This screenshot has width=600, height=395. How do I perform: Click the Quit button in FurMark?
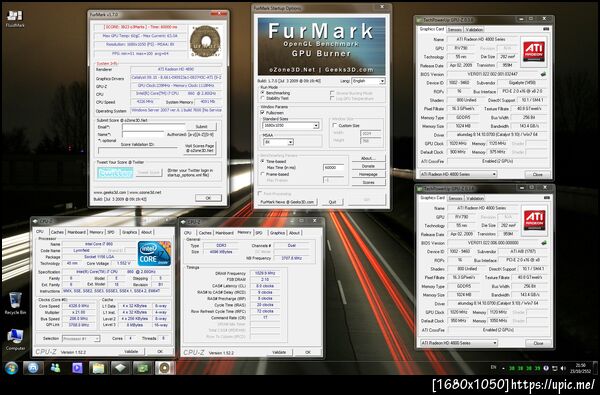pos(332,202)
